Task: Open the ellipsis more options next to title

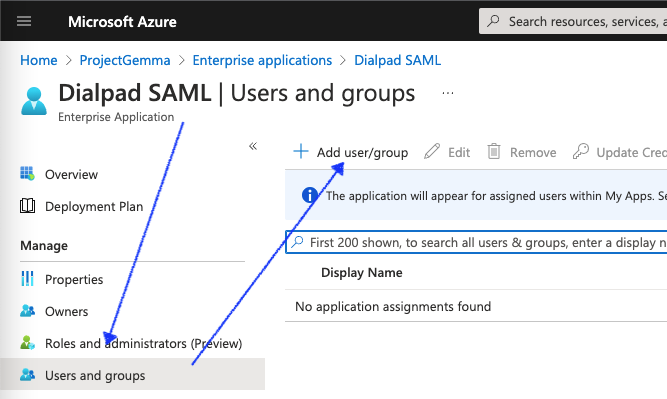Action: [448, 93]
